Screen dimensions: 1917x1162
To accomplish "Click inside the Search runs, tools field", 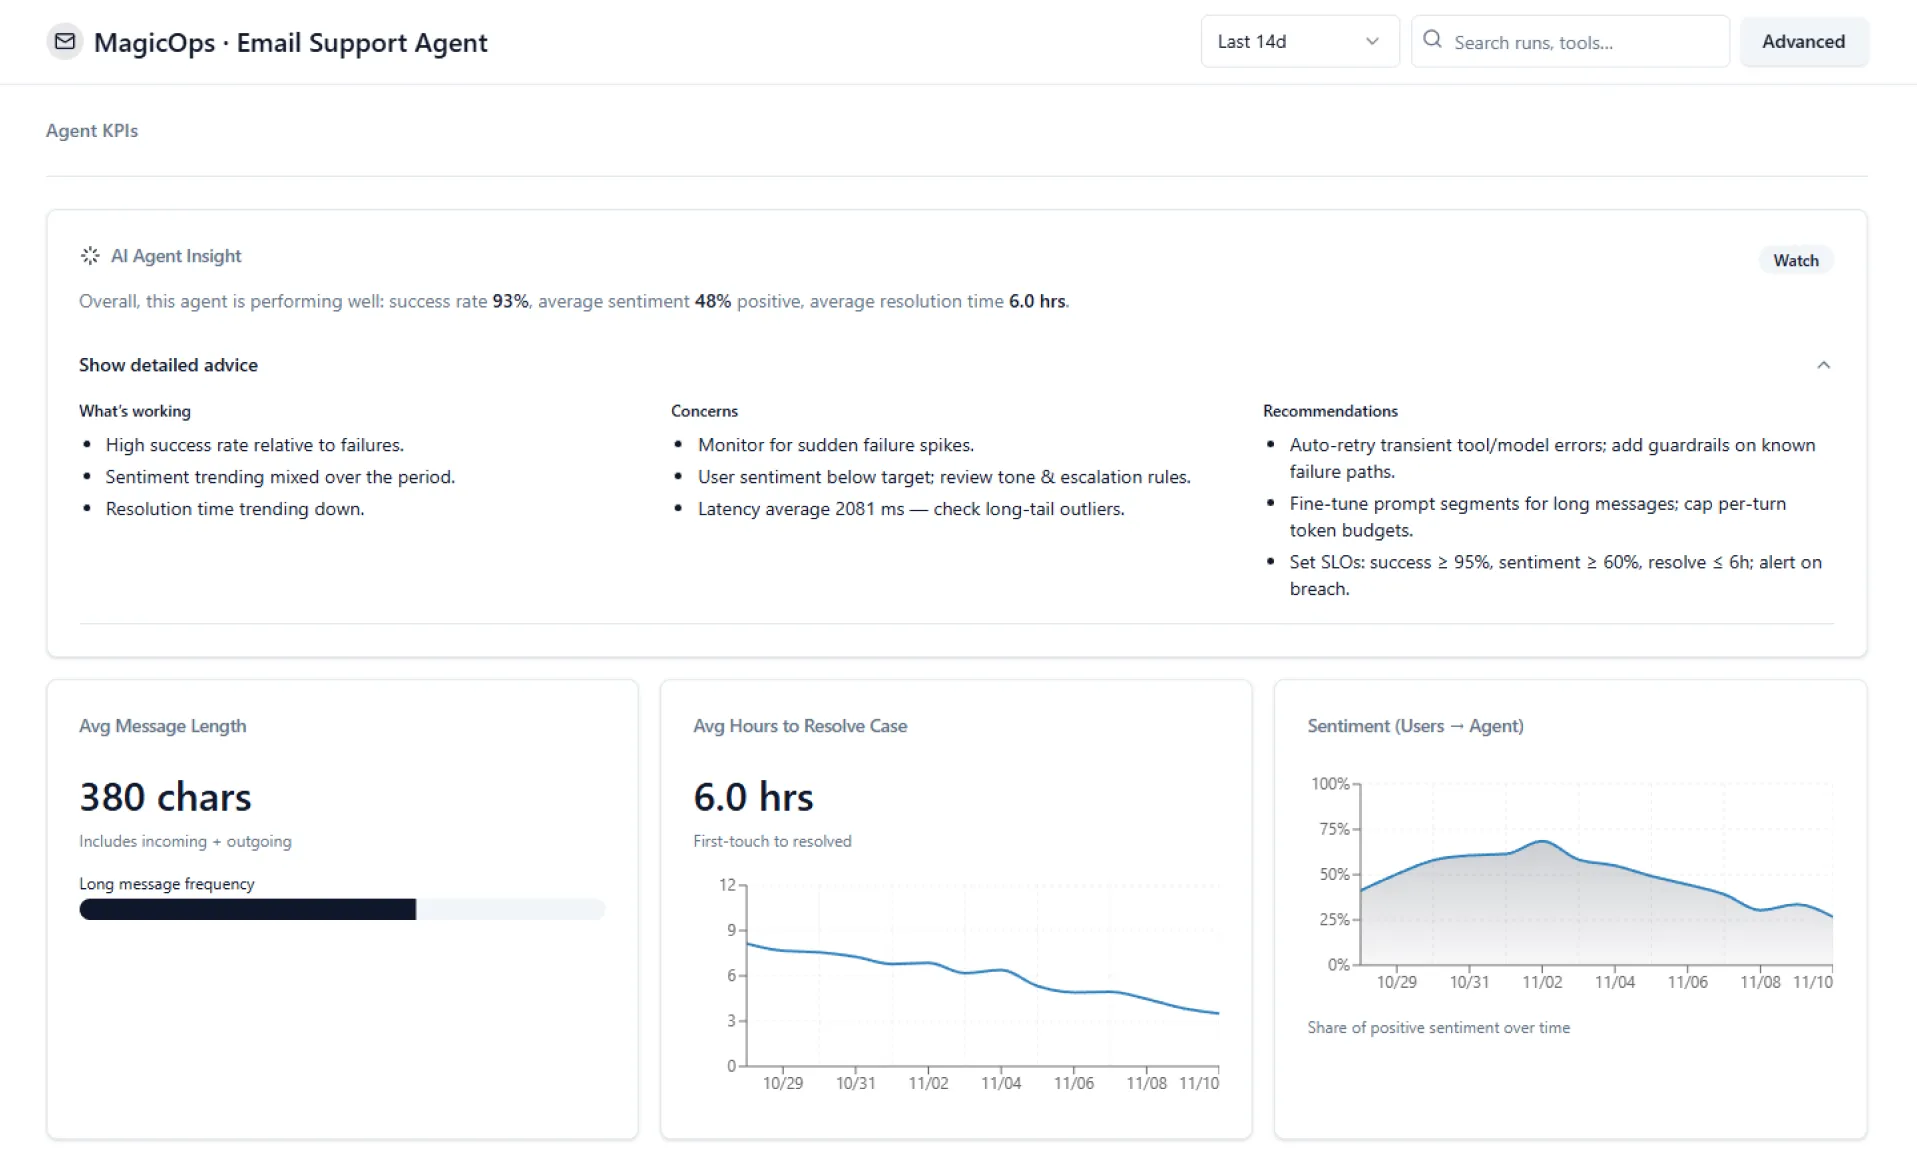I will 1570,41.
